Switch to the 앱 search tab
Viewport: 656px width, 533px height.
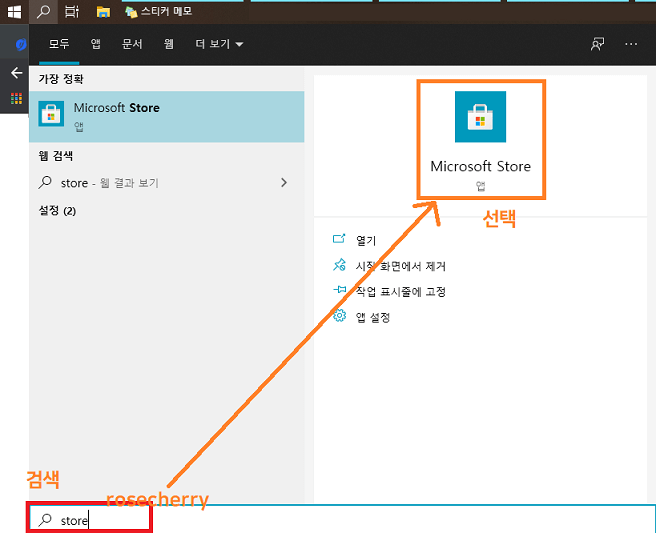coord(96,44)
